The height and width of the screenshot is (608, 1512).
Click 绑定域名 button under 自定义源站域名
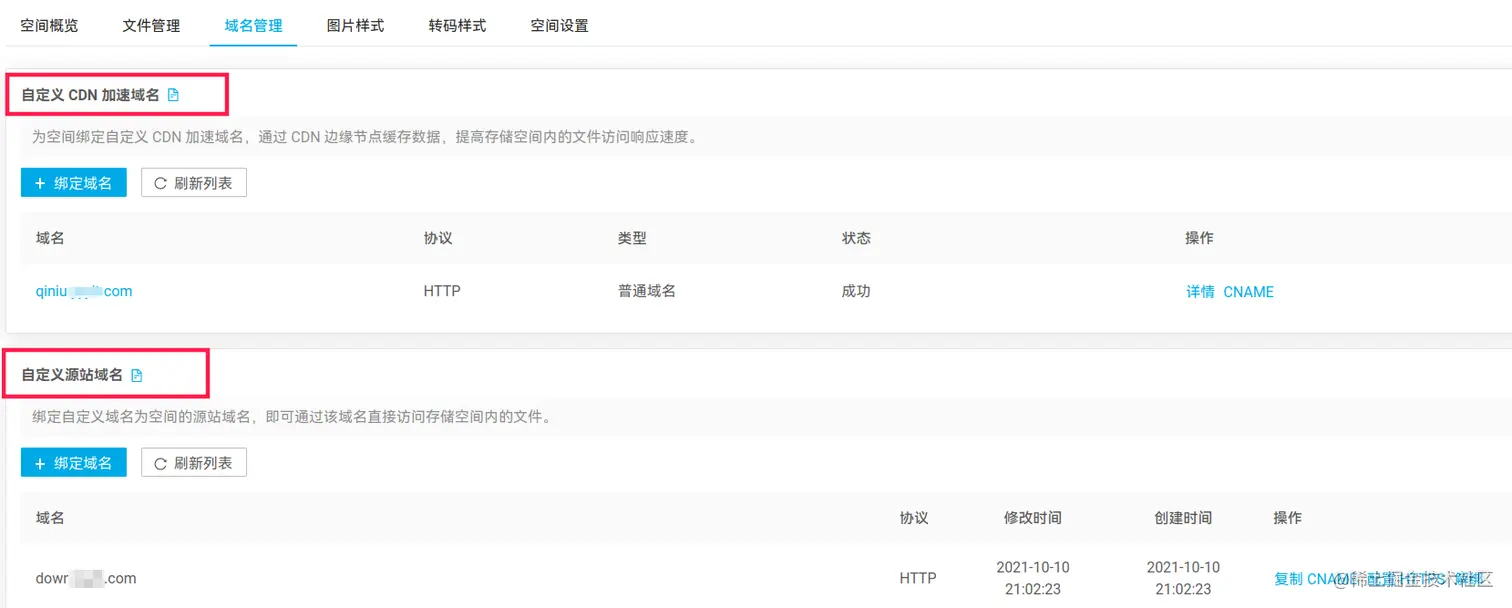(74, 462)
